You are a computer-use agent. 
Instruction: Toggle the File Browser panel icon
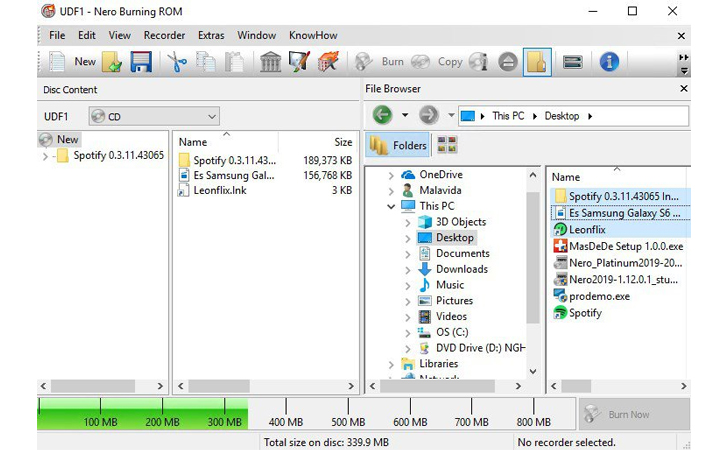(537, 62)
